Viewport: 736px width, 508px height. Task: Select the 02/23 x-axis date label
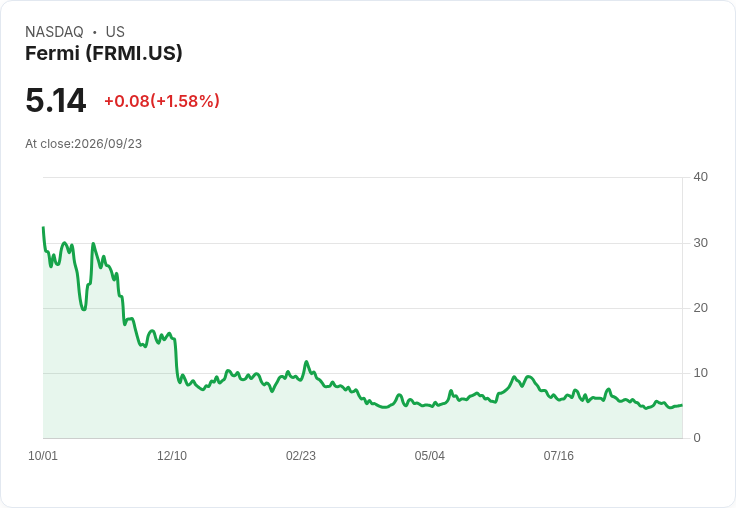(x=301, y=455)
